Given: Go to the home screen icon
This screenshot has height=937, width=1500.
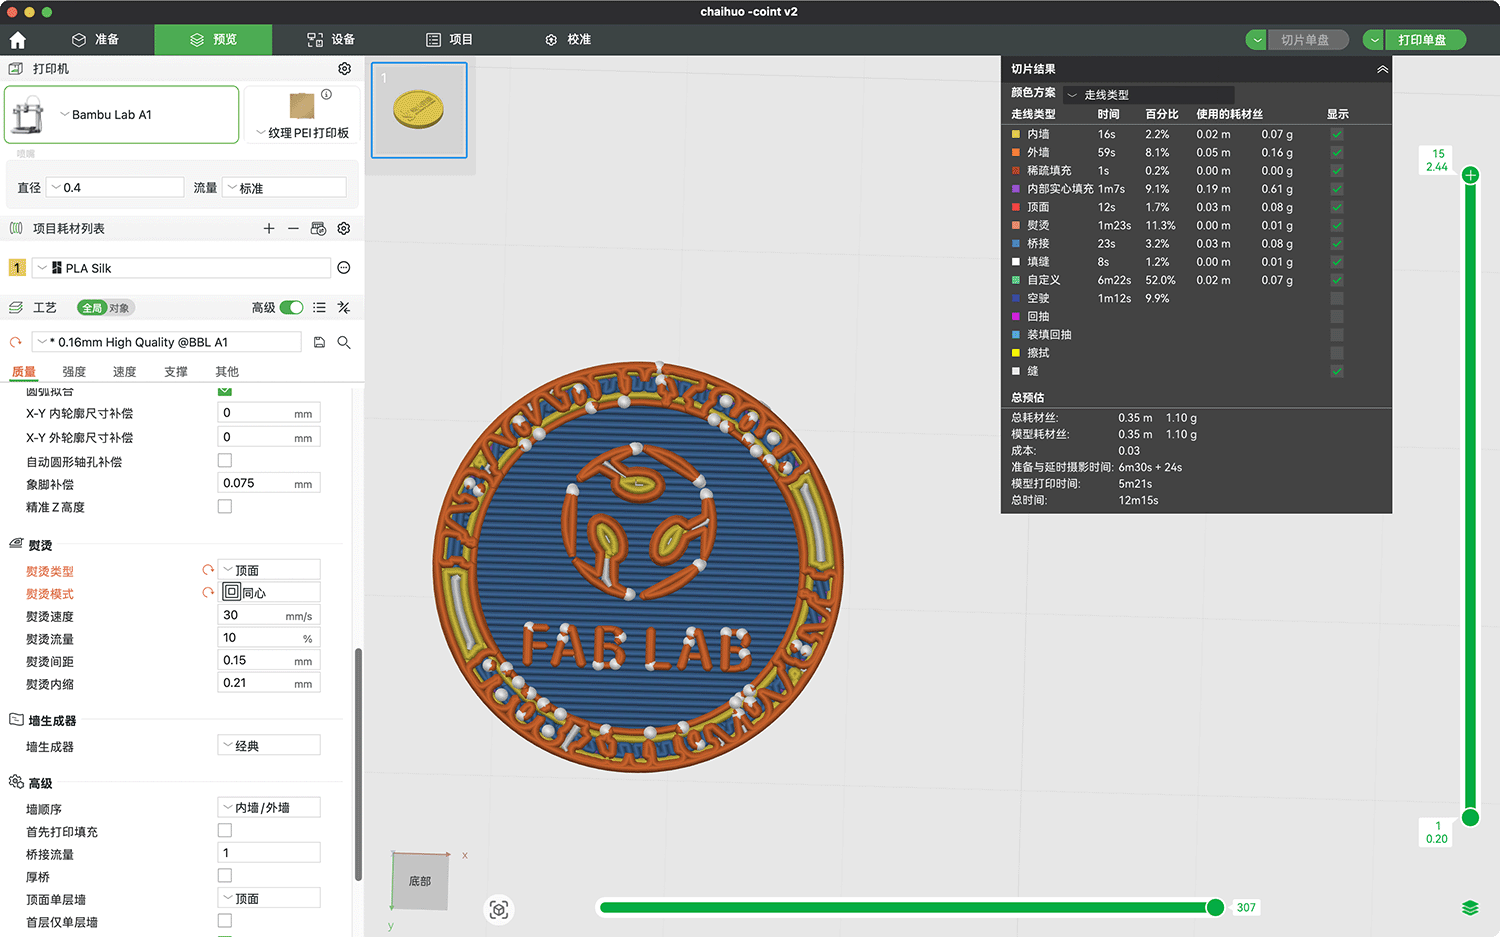Looking at the screenshot, I should click(x=17, y=40).
